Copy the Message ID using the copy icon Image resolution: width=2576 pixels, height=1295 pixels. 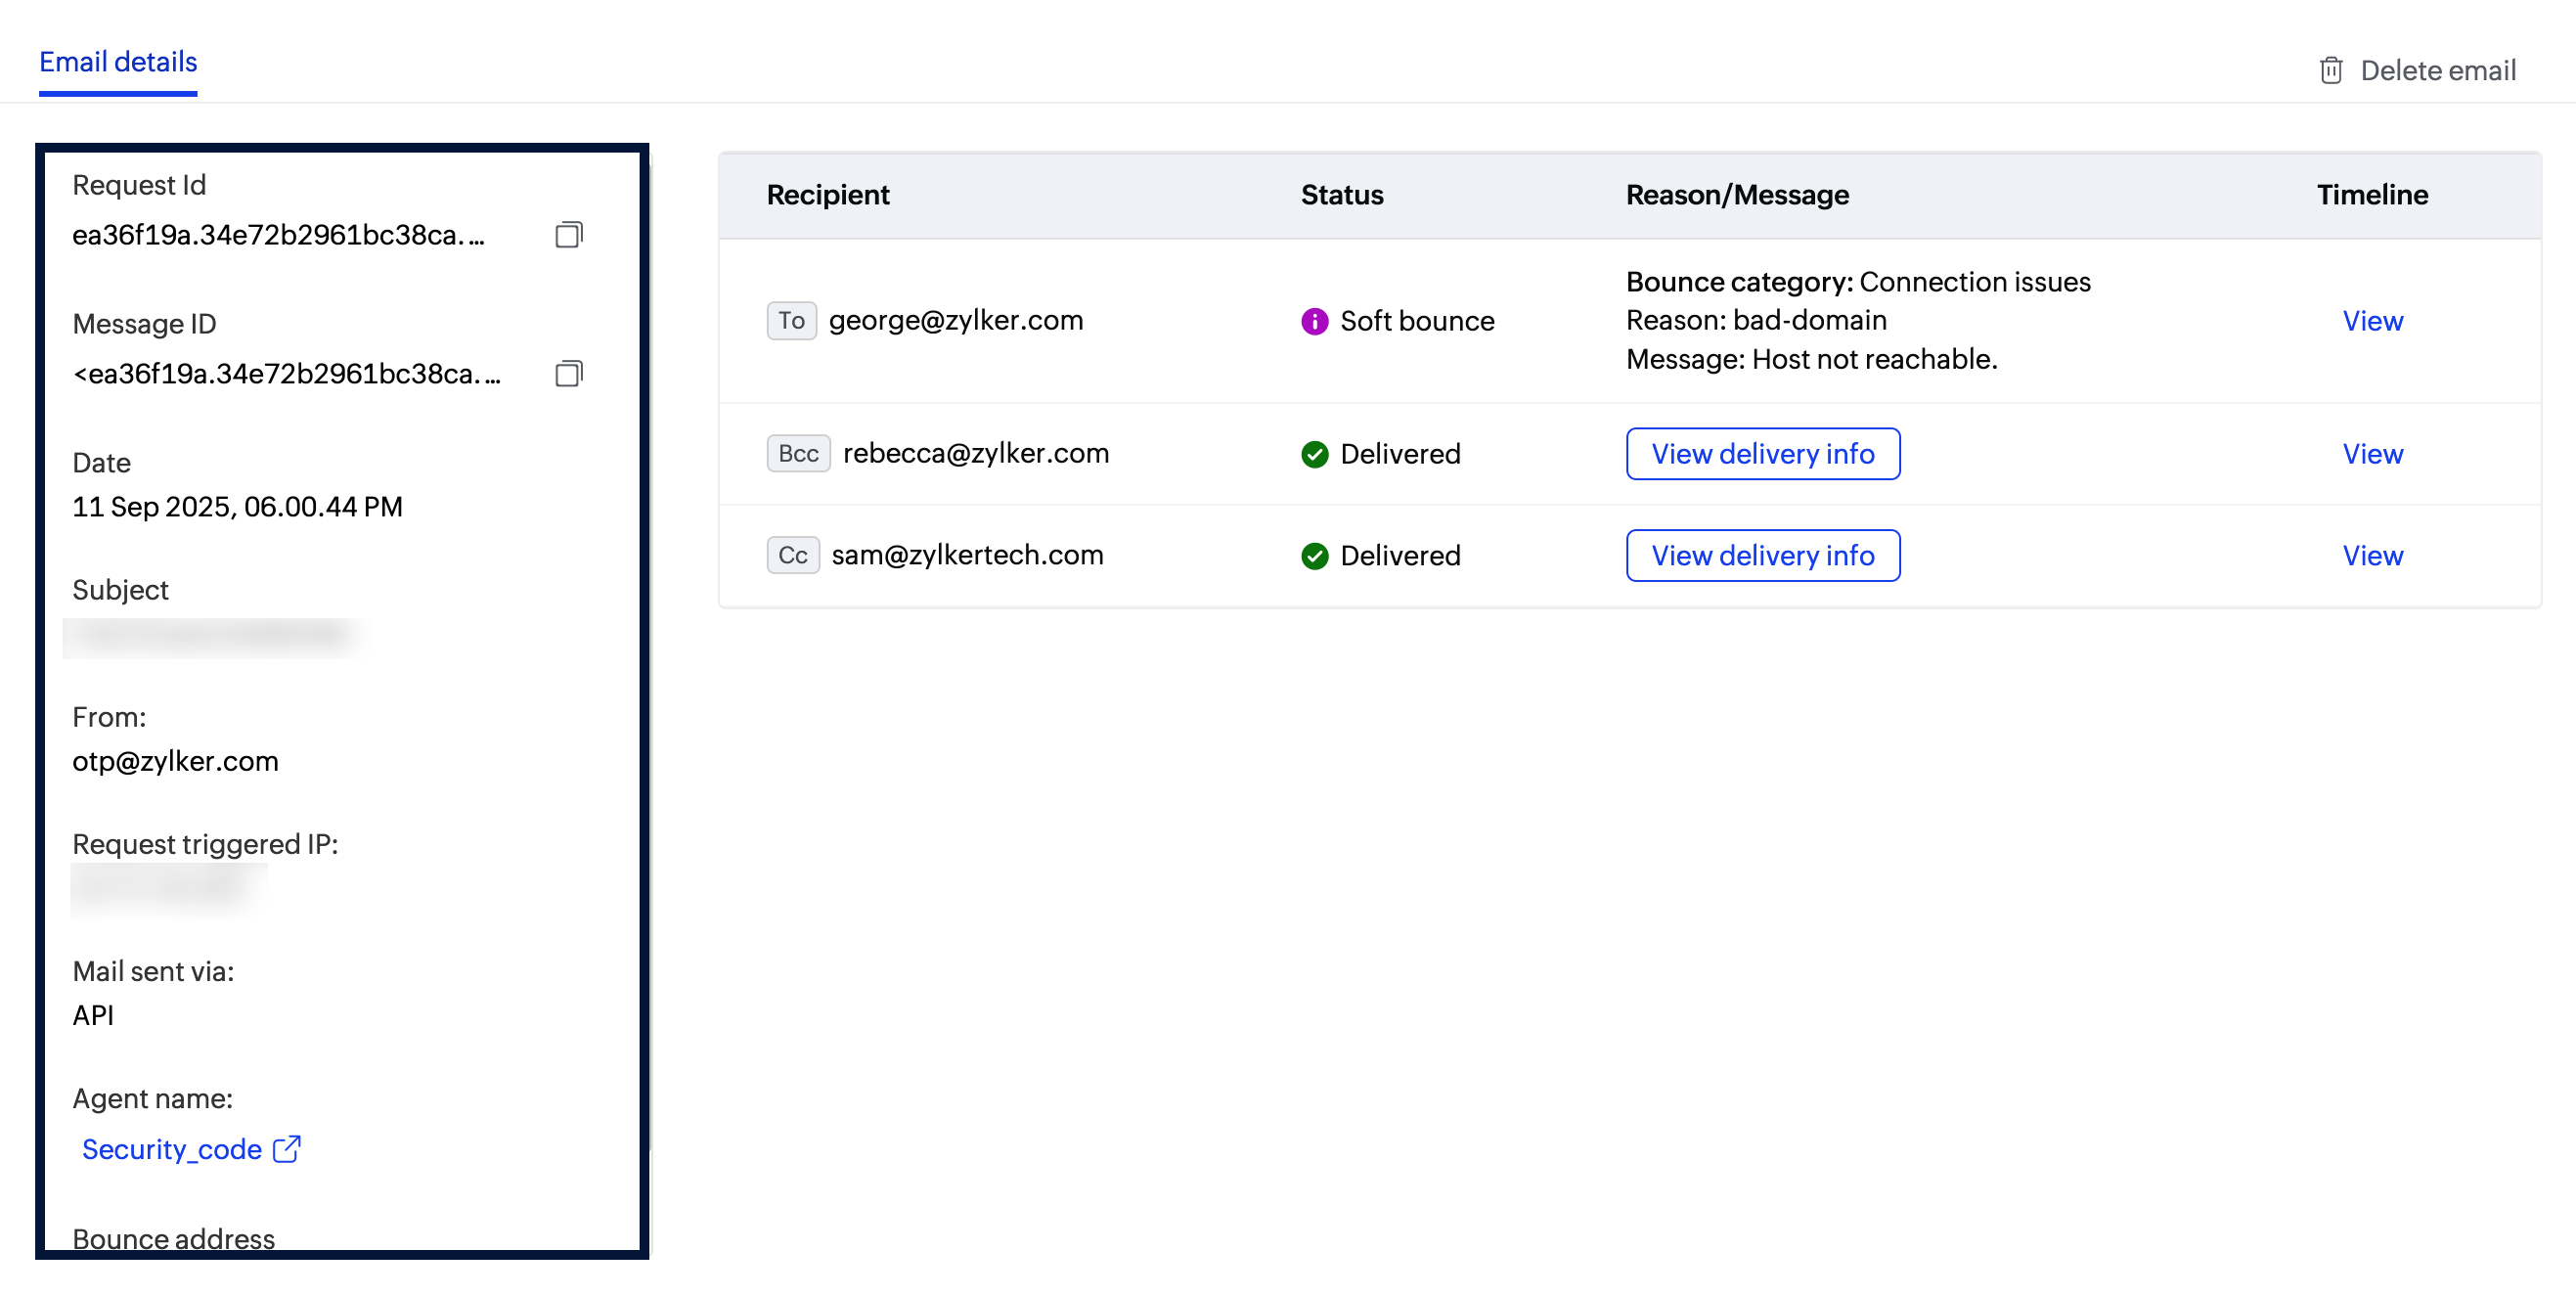(x=568, y=374)
